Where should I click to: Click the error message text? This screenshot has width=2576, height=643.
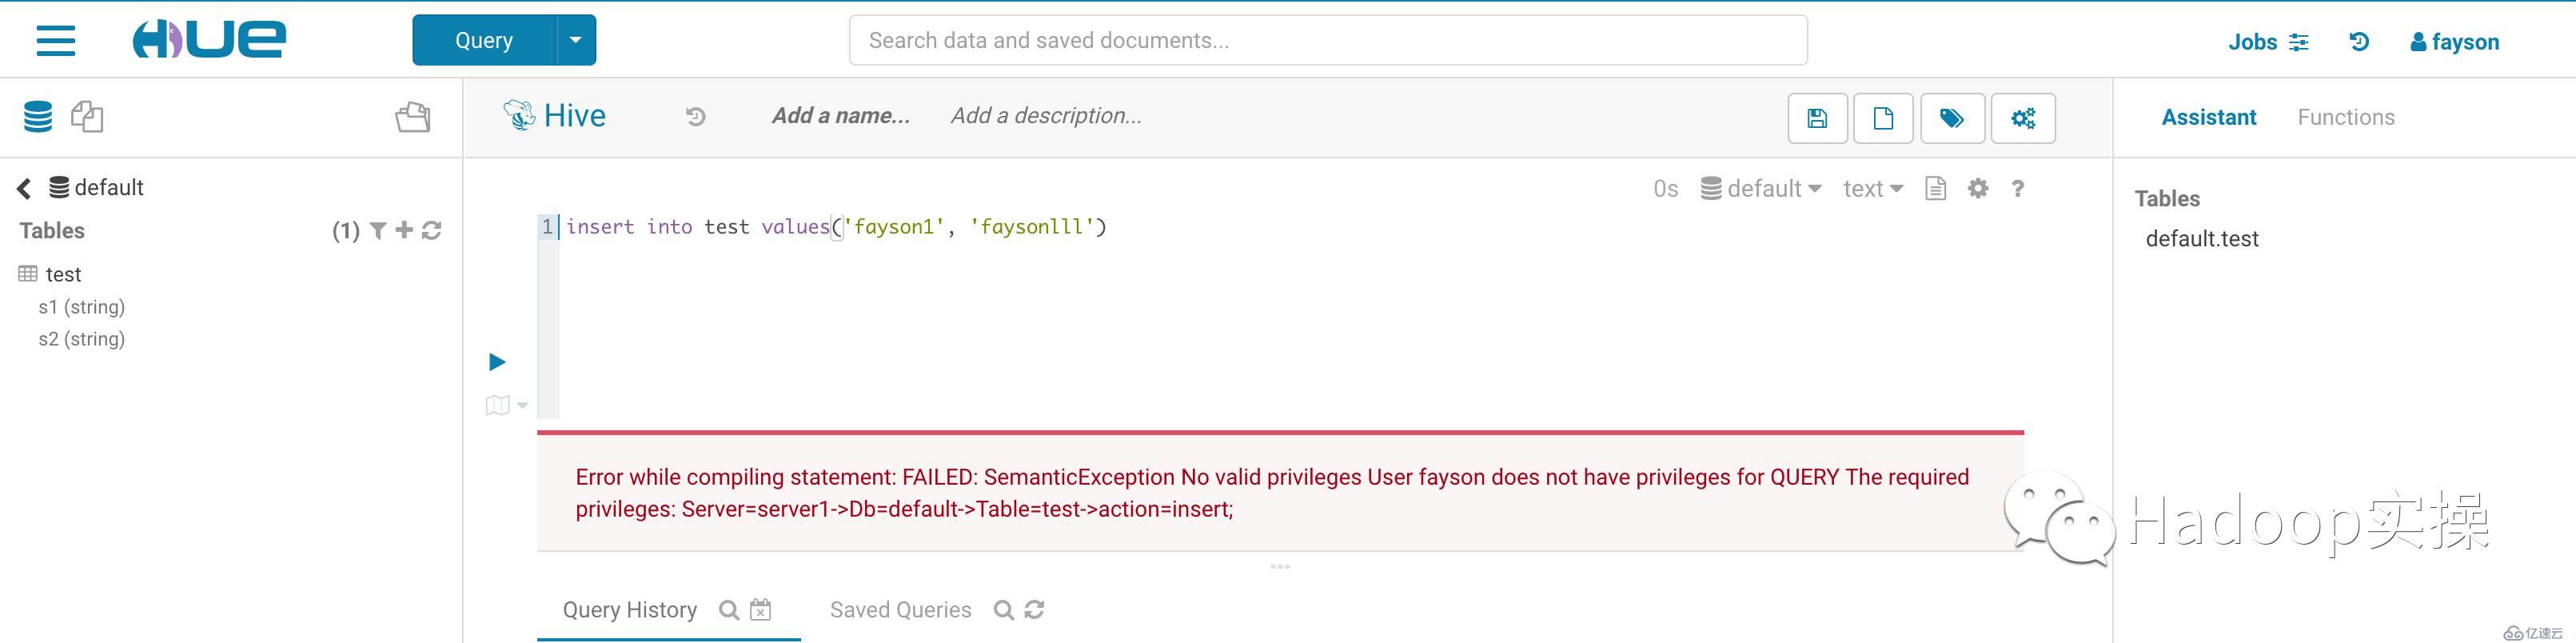coord(1272,493)
